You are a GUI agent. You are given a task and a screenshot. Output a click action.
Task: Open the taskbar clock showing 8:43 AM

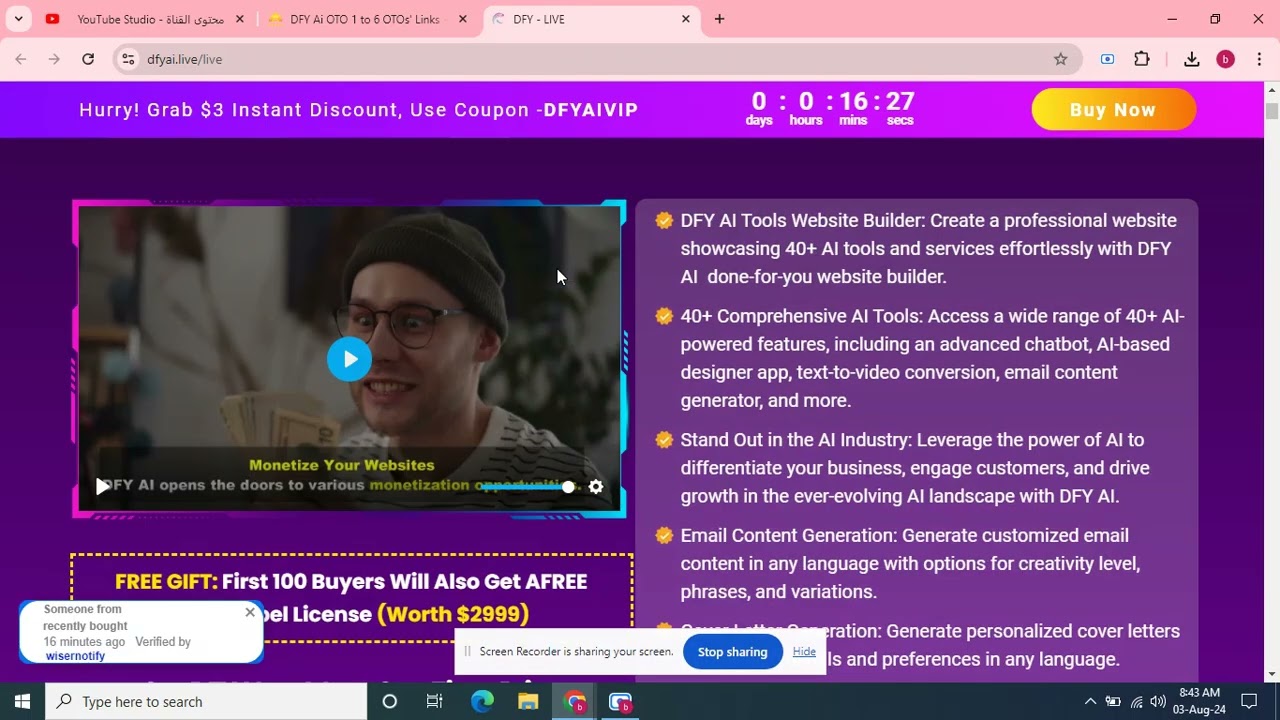[1199, 701]
